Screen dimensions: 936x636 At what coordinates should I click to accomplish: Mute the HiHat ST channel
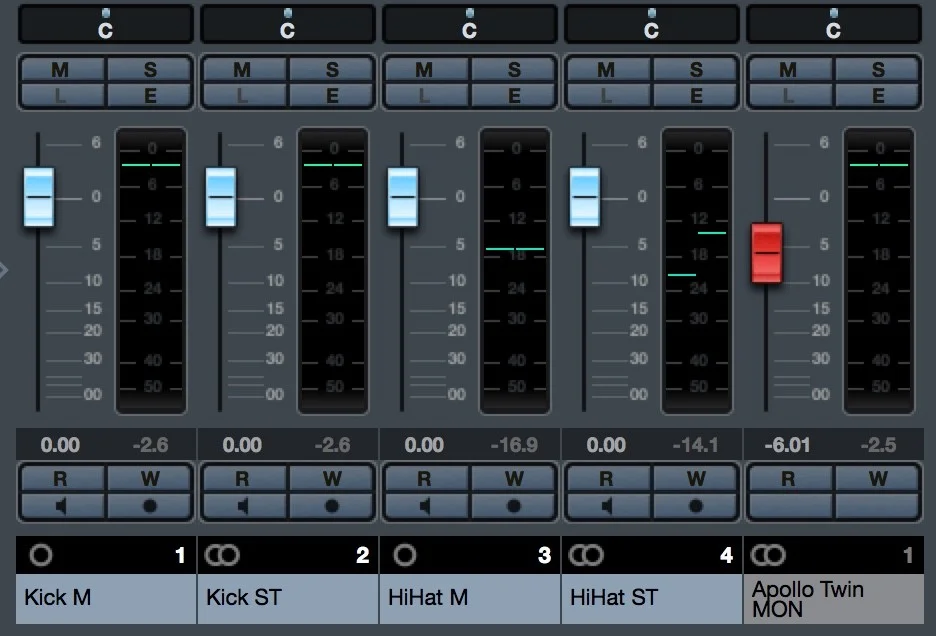[x=608, y=70]
